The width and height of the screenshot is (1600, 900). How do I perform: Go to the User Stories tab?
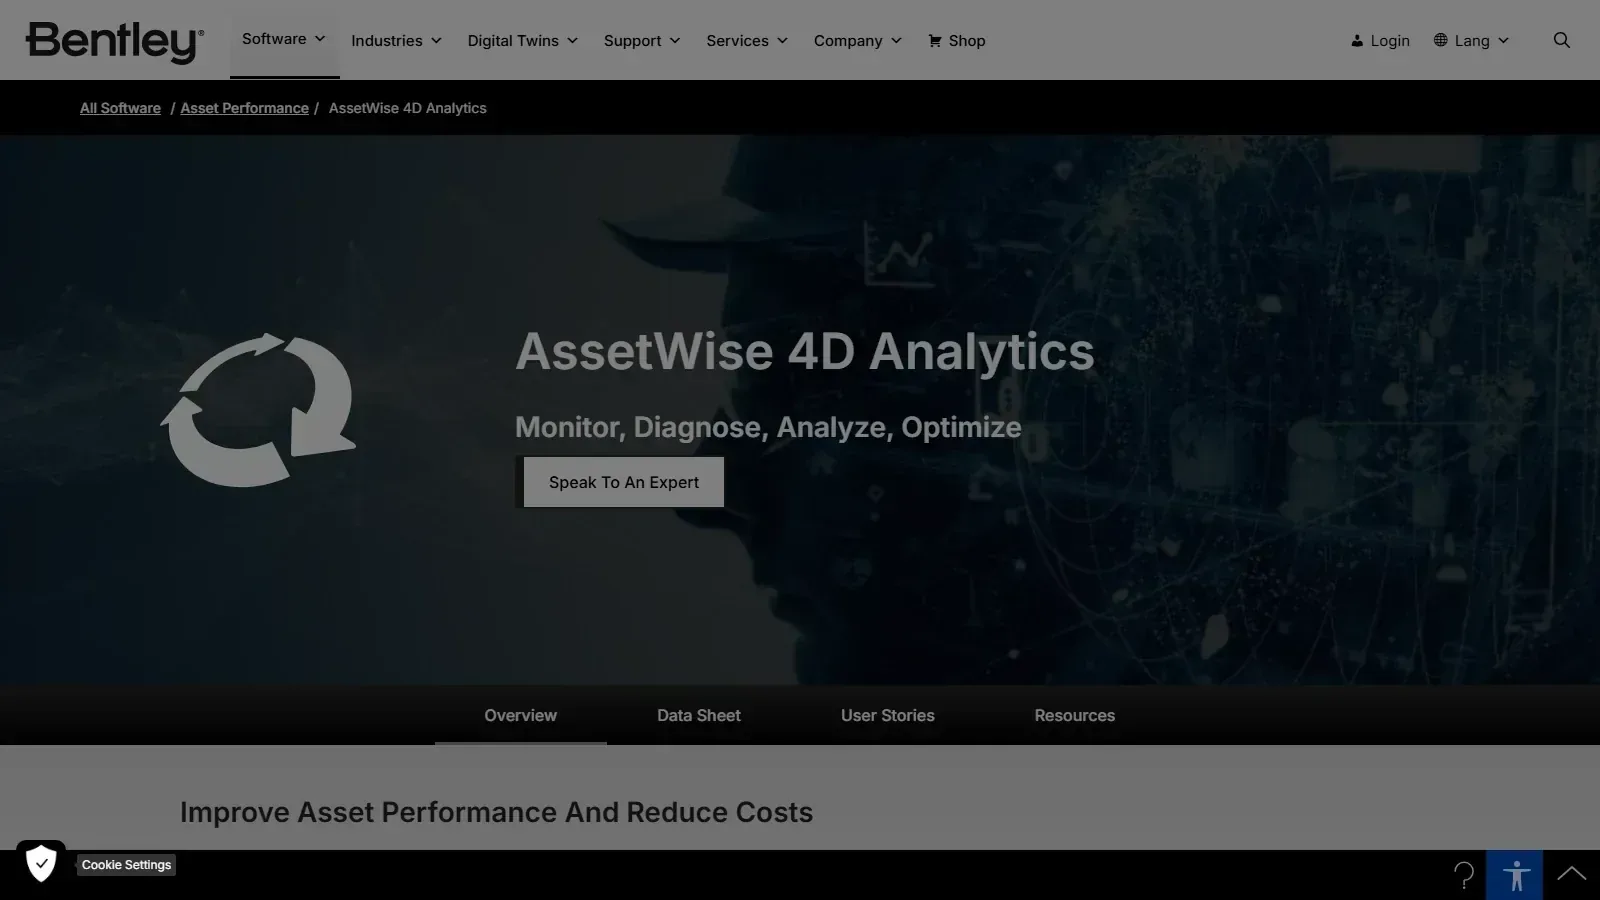[x=888, y=715]
